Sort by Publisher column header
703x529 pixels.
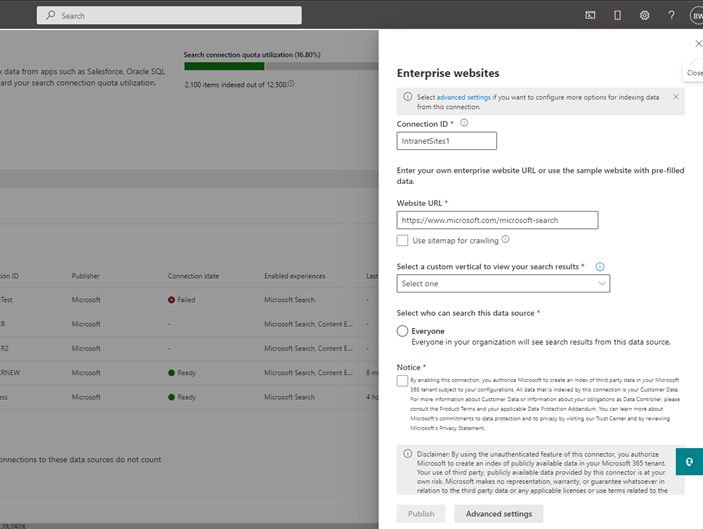coord(86,276)
